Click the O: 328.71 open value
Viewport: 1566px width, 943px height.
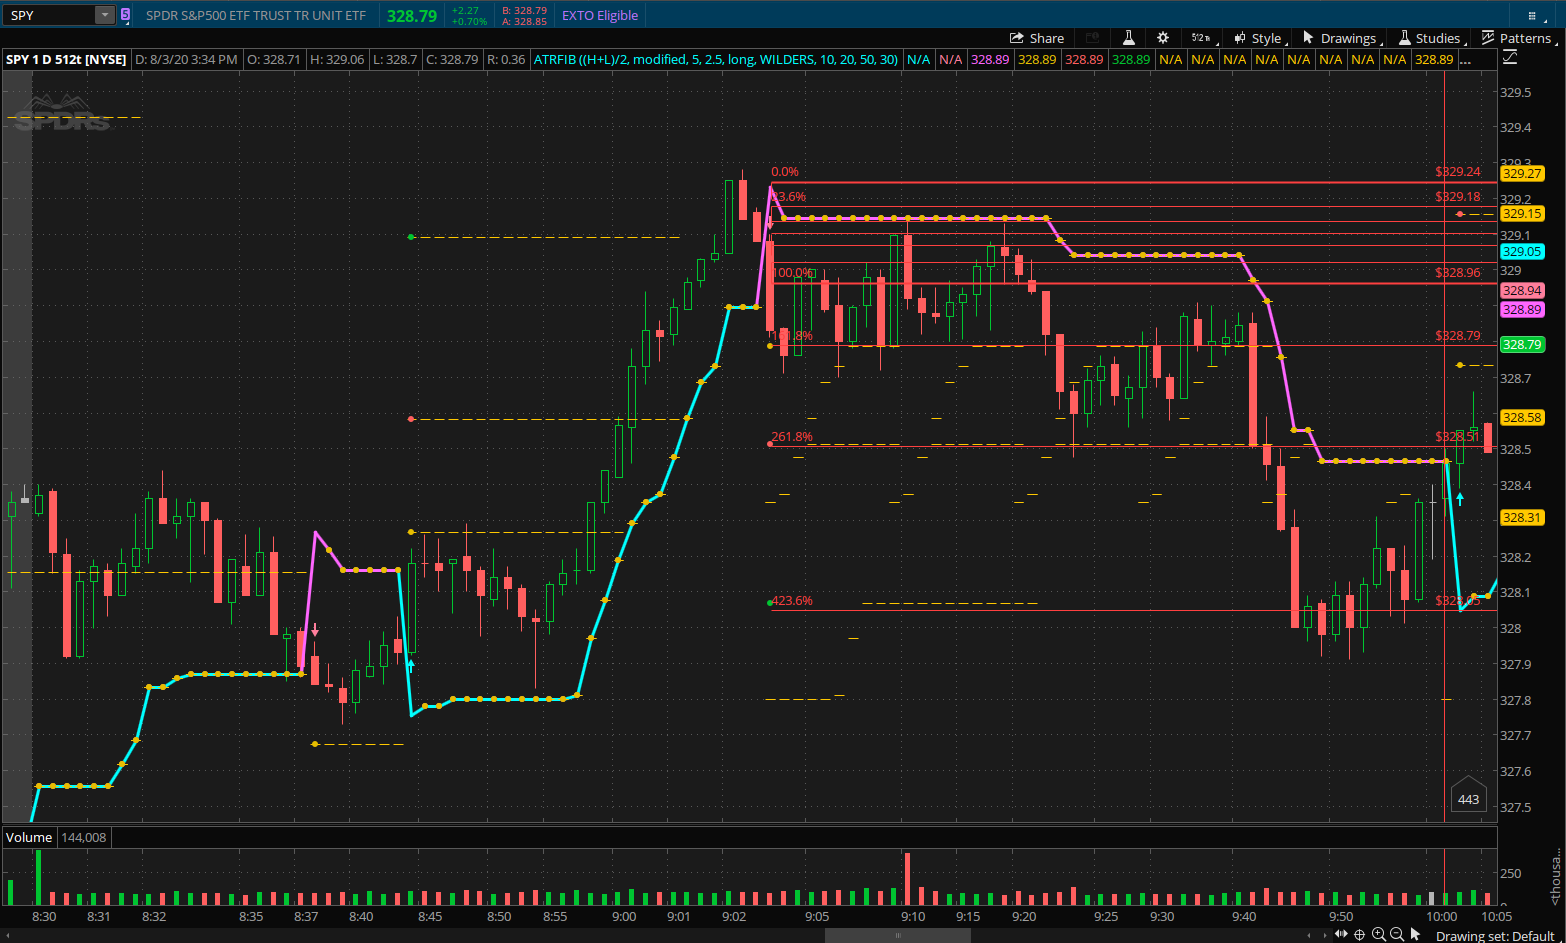pos(274,59)
